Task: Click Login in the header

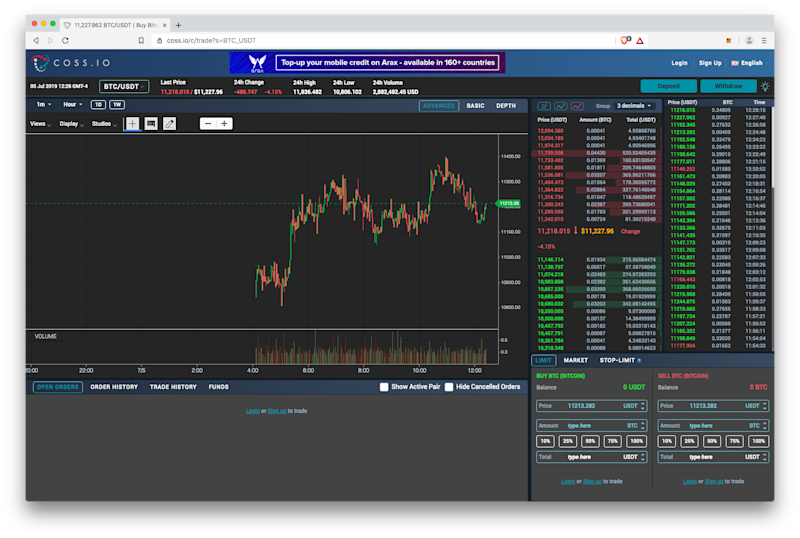Action: [679, 63]
